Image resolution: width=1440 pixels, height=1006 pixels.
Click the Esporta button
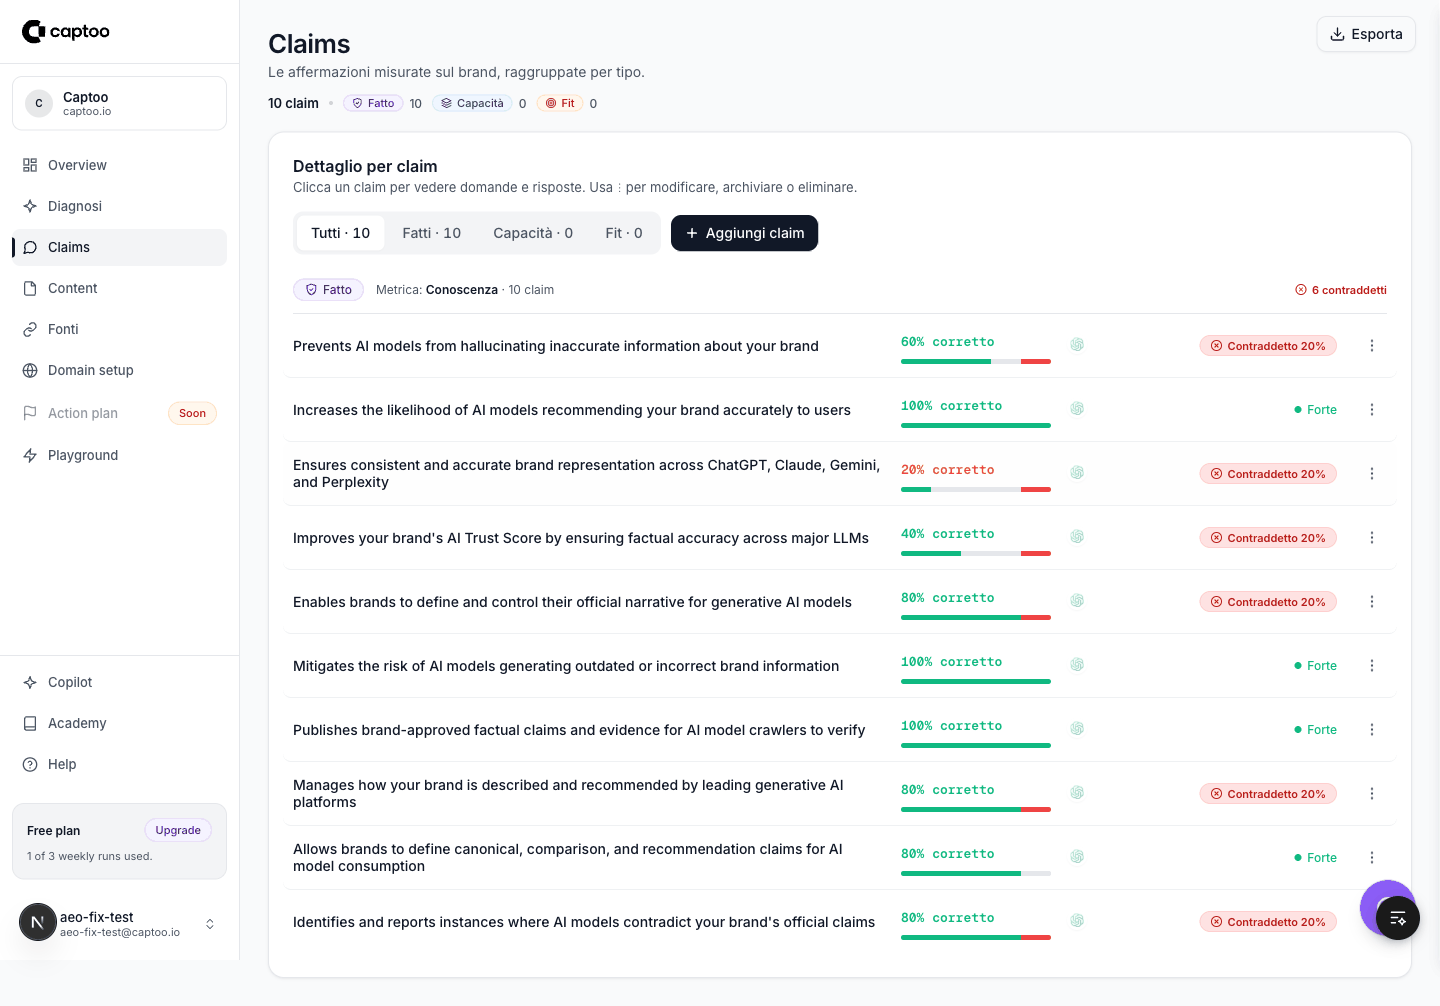click(x=1366, y=34)
